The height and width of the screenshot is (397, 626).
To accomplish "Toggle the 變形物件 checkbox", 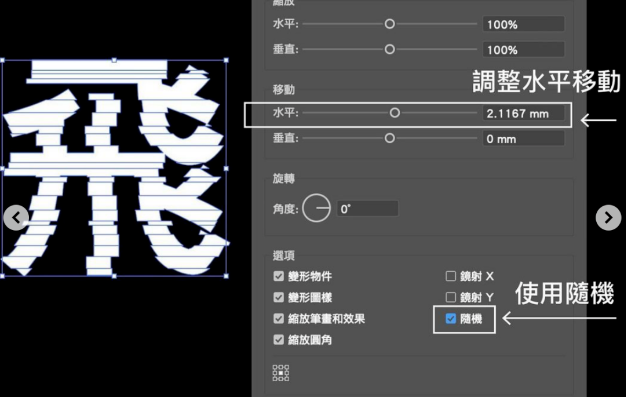I will click(279, 276).
